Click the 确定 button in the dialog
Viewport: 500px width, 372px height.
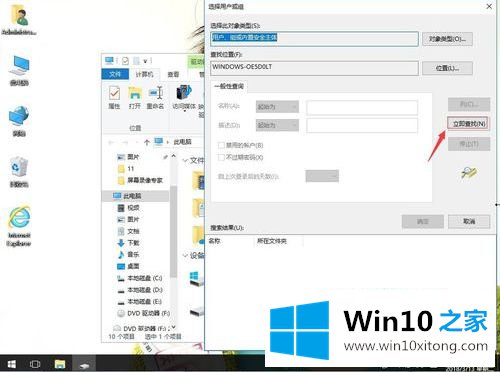pyautogui.click(x=423, y=221)
